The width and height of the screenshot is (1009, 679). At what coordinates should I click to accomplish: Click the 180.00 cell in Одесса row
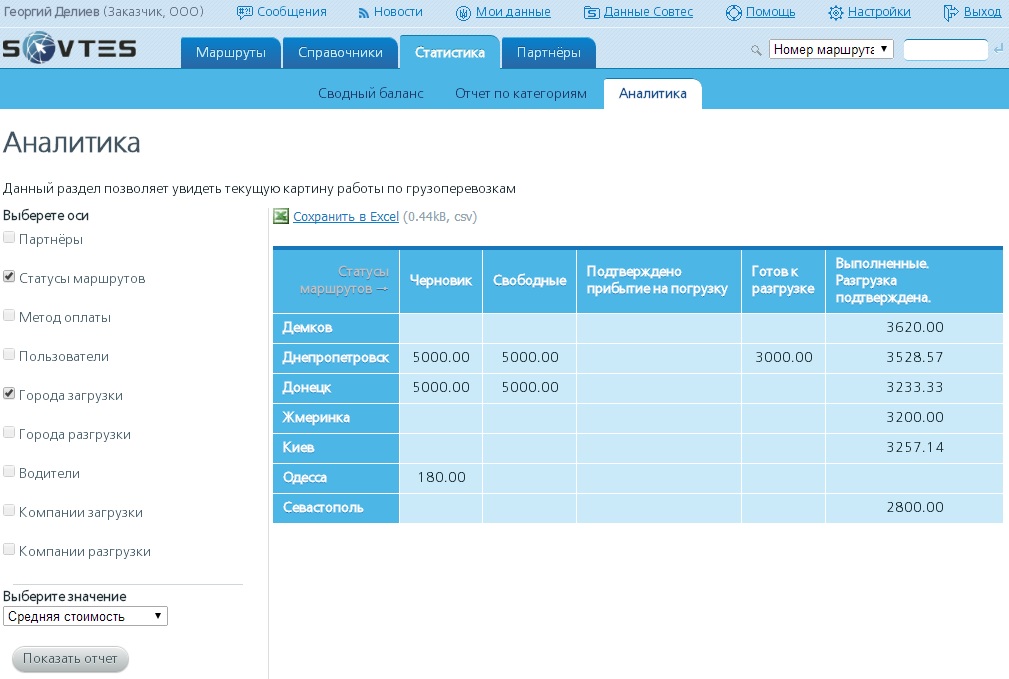(x=441, y=477)
